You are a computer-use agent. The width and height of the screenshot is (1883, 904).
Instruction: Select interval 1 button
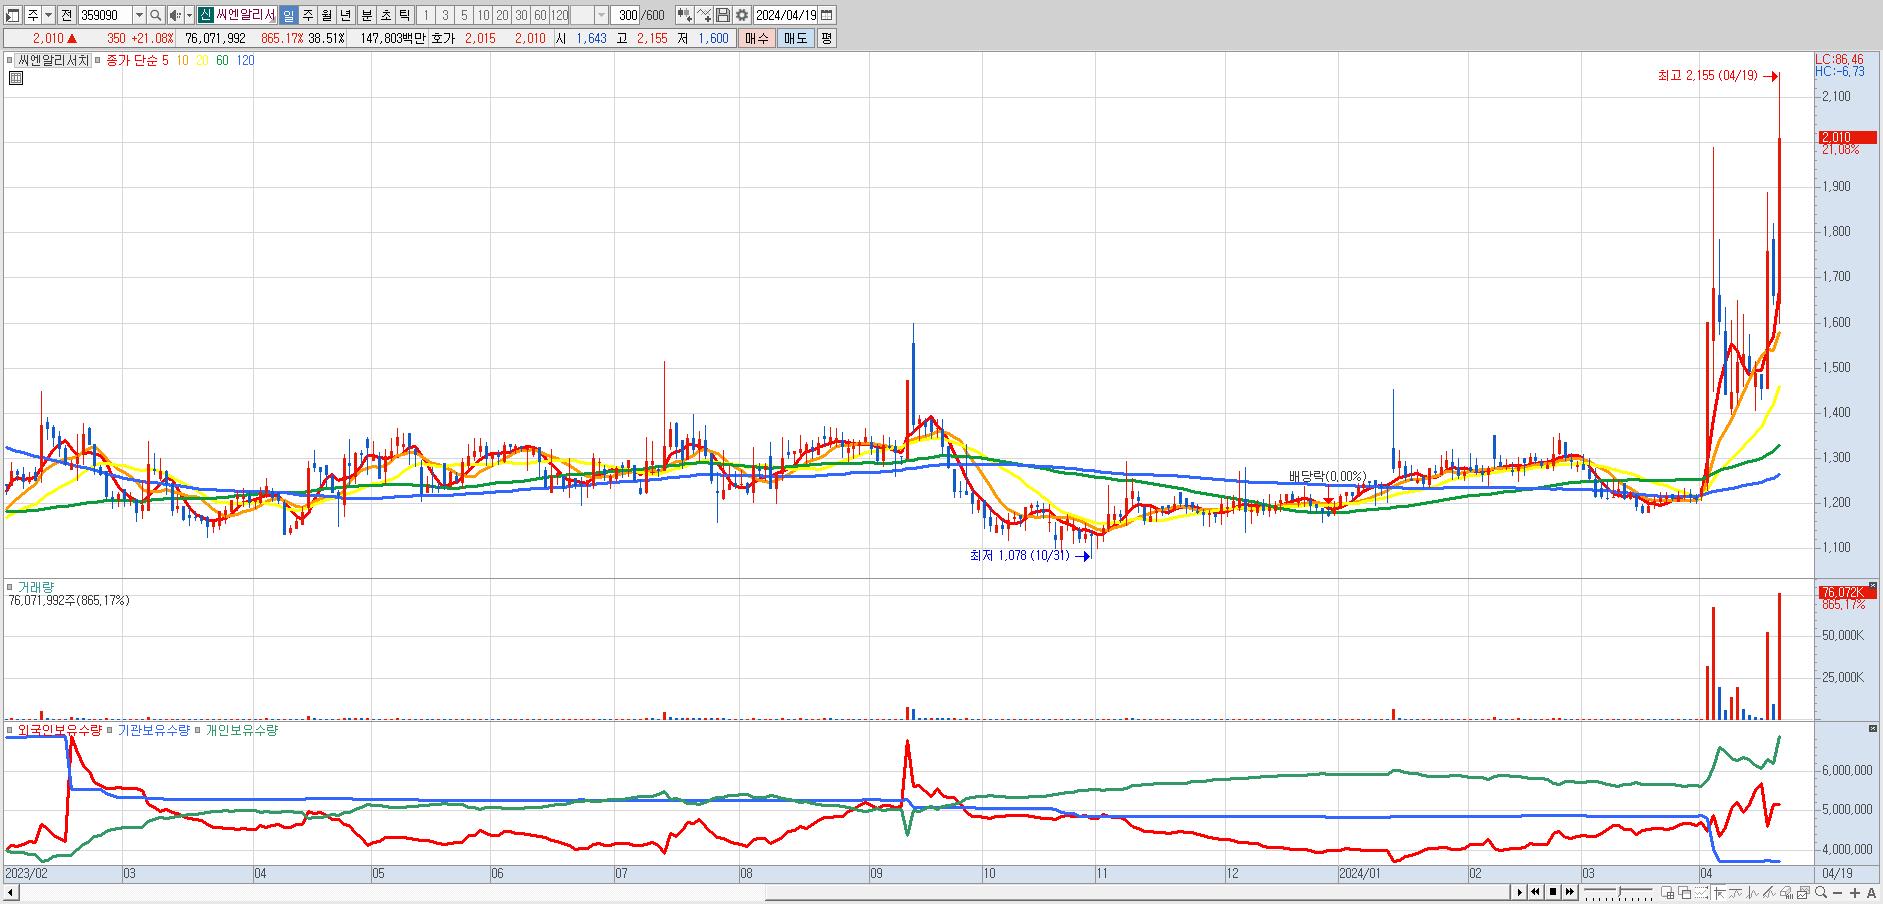[425, 15]
